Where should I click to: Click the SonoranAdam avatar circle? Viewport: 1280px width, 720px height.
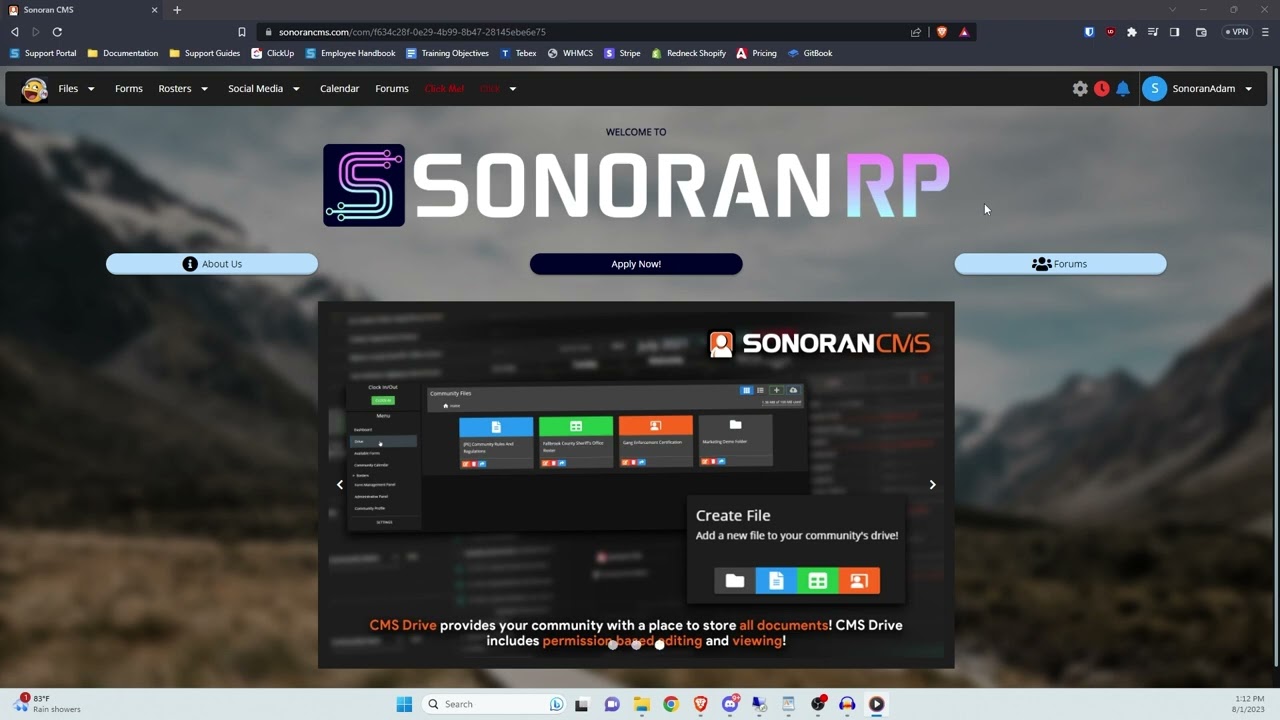click(1154, 89)
